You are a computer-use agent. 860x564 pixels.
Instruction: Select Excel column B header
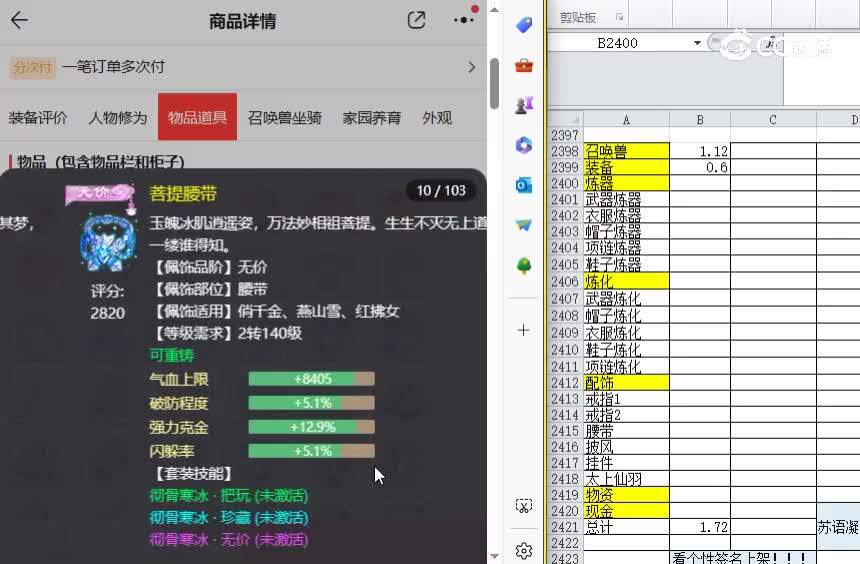[700, 120]
